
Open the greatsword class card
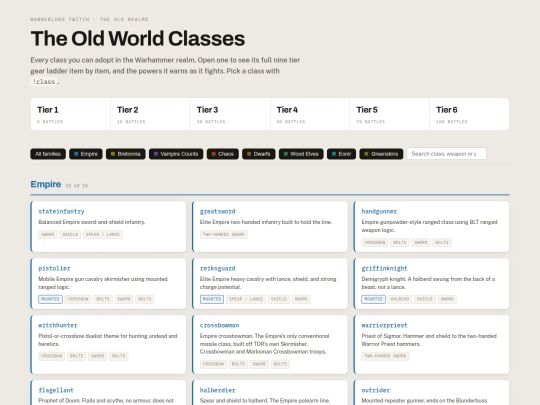pos(270,227)
